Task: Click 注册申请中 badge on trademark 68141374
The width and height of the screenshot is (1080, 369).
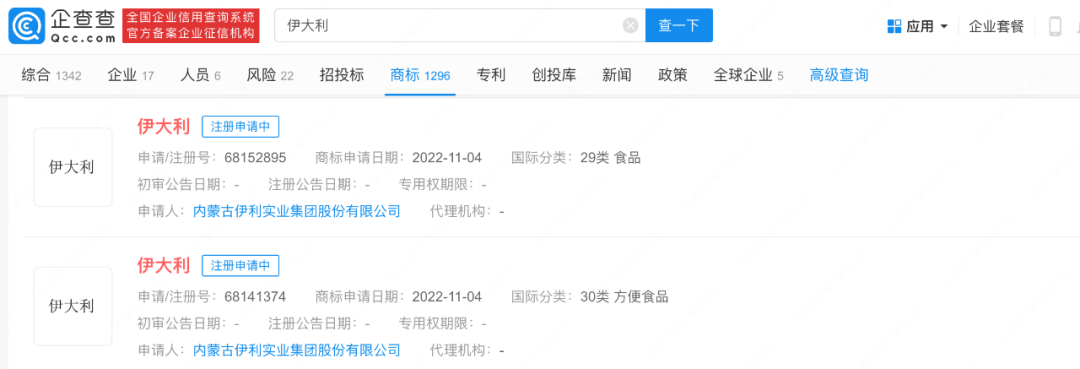Action: click(x=240, y=266)
